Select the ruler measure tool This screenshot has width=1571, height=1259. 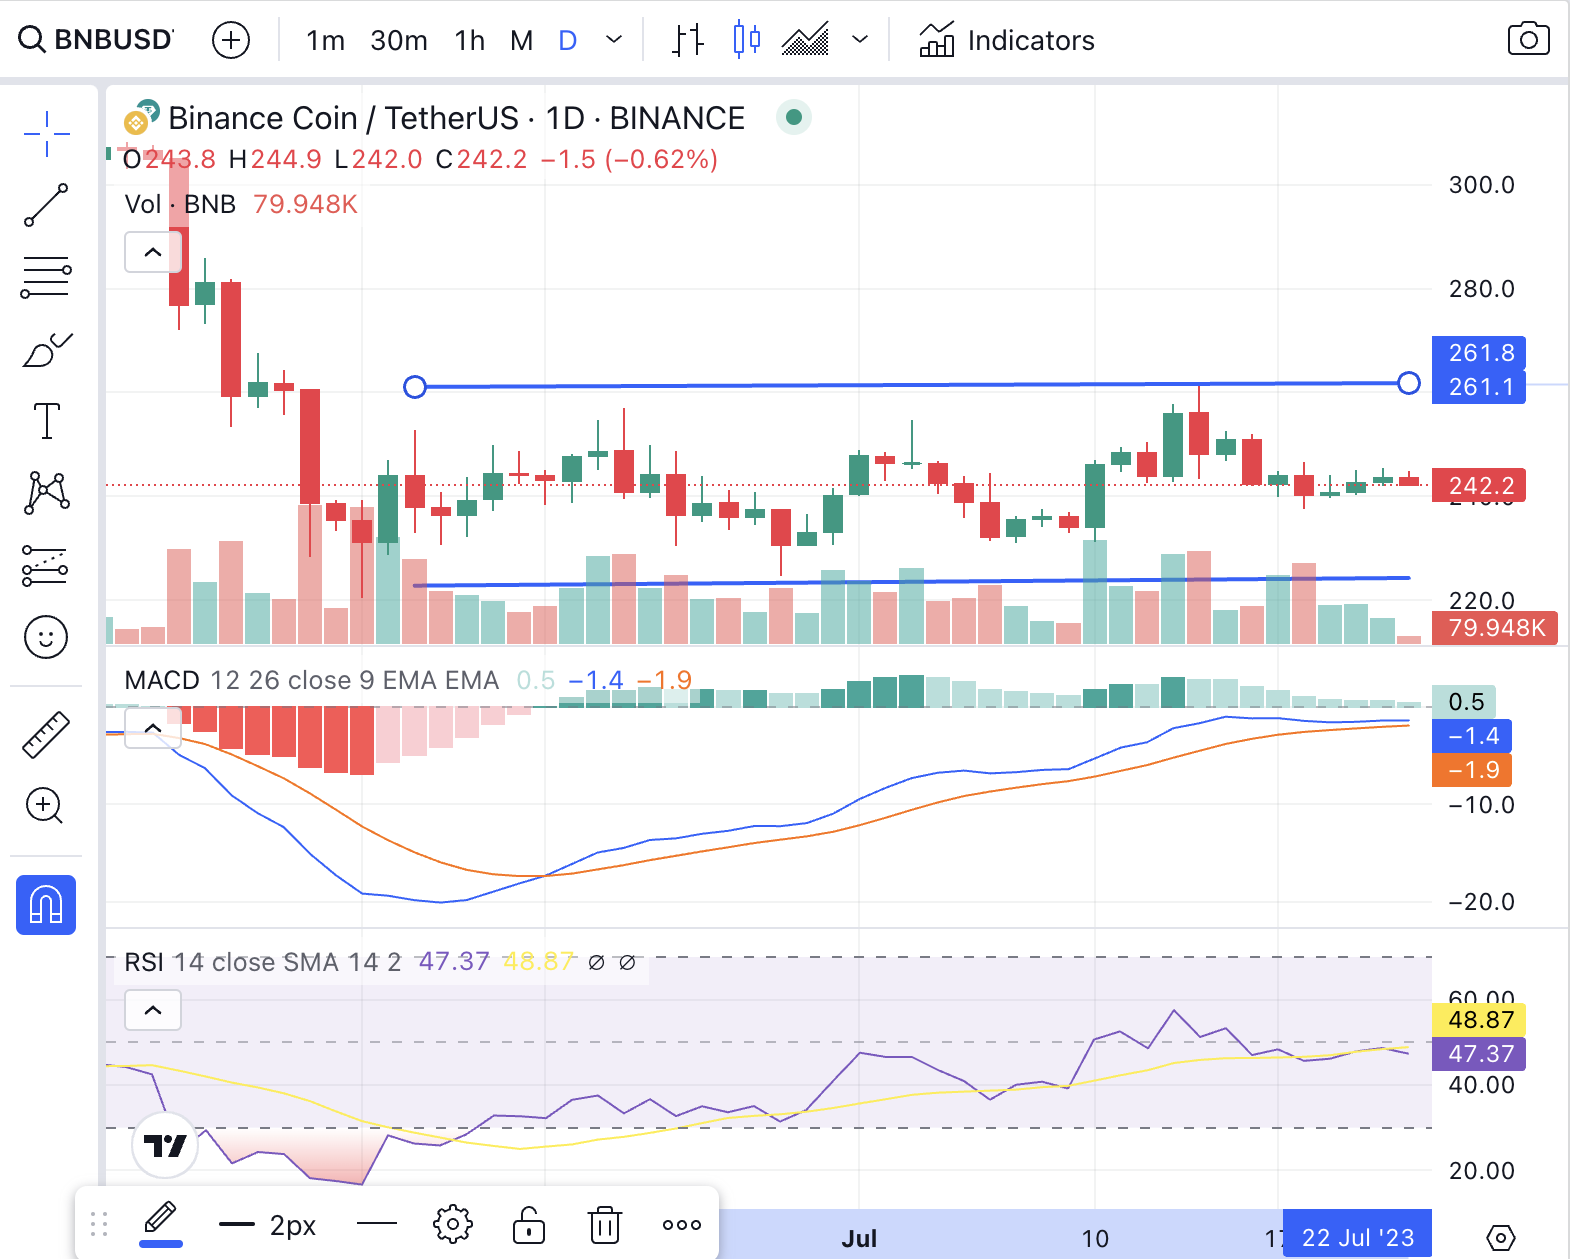pyautogui.click(x=46, y=734)
